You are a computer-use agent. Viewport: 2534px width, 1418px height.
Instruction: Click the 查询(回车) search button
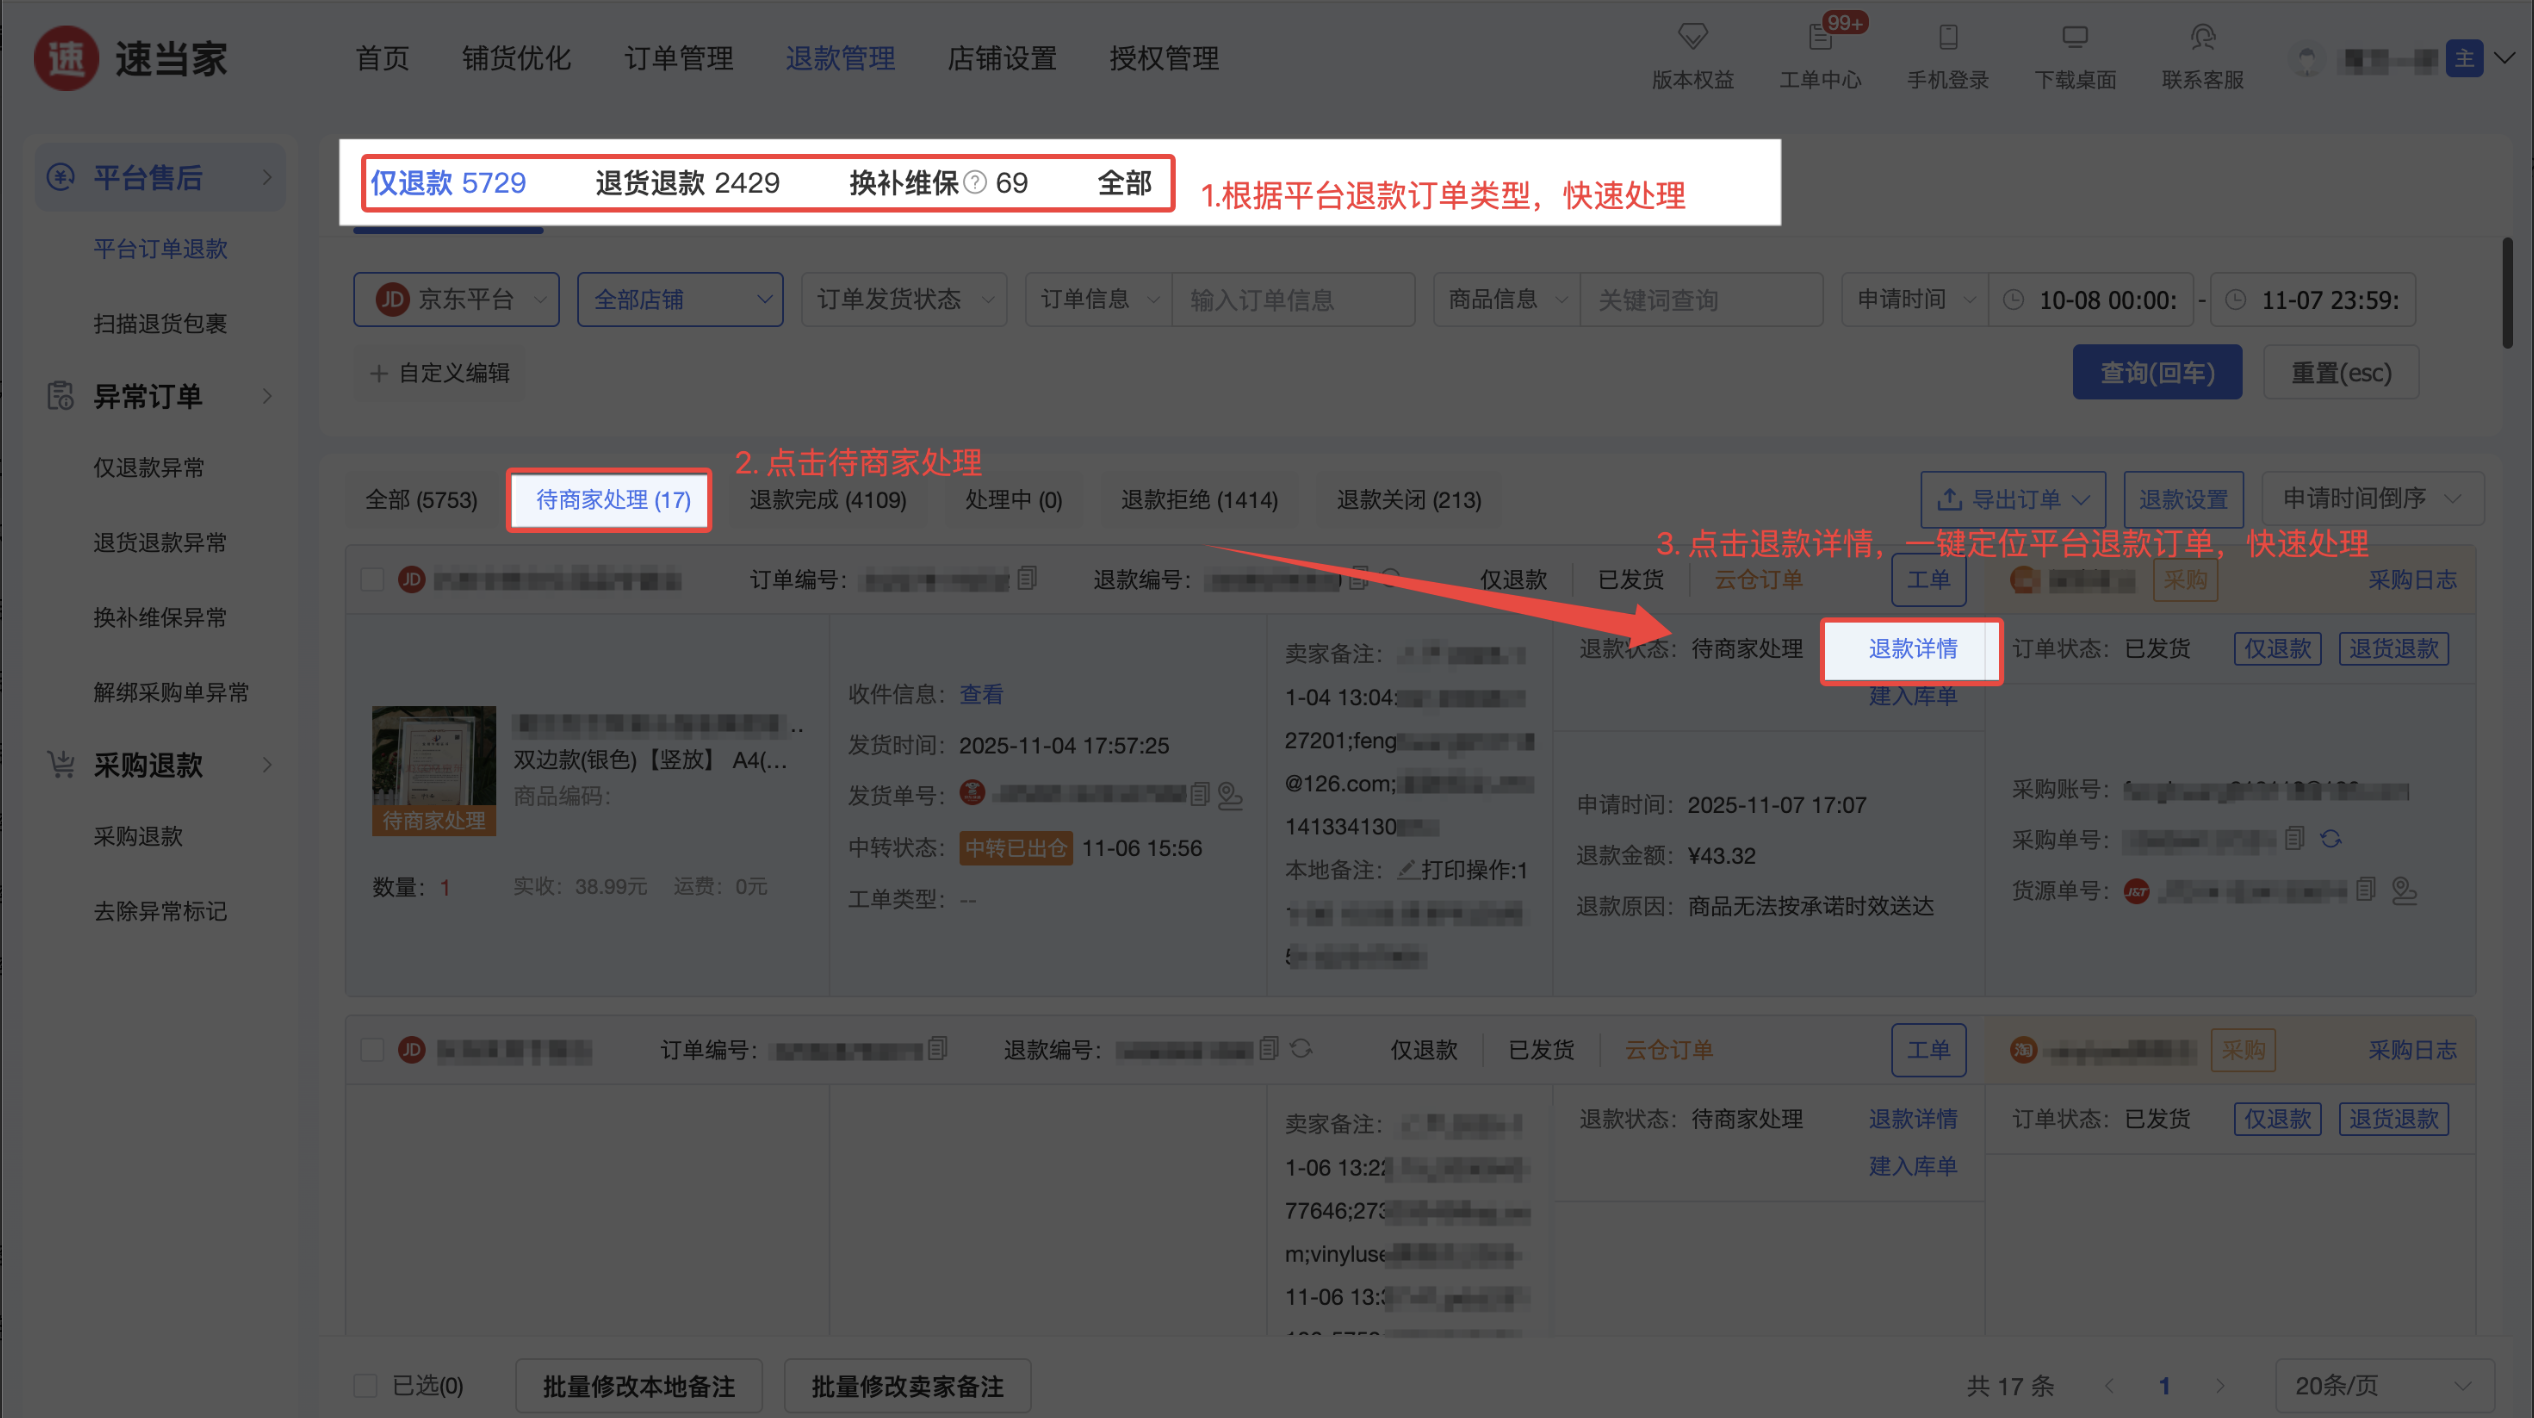coord(2157,371)
